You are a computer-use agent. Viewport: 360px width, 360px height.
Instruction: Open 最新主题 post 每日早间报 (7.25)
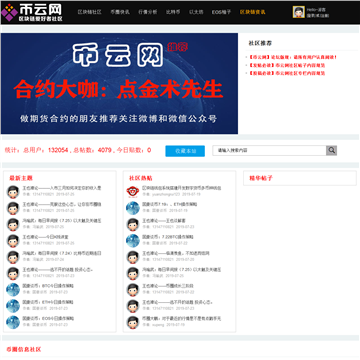(62, 221)
